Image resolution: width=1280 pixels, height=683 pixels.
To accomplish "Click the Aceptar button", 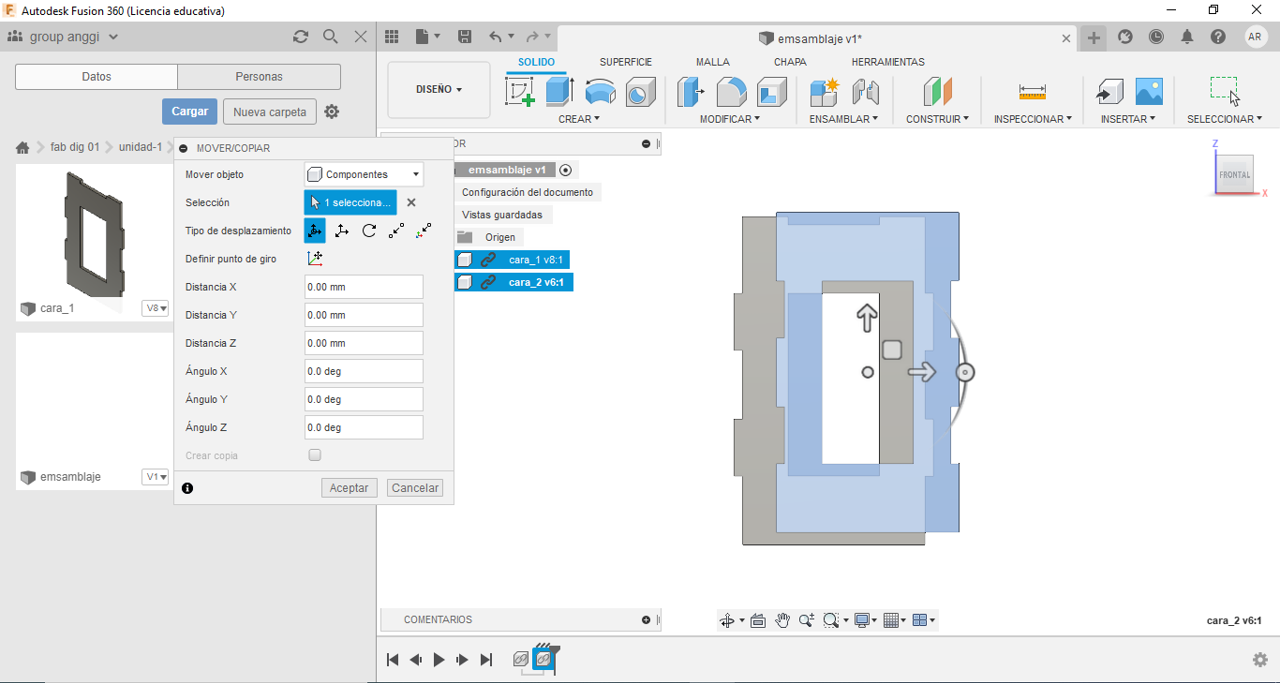I will pos(349,488).
